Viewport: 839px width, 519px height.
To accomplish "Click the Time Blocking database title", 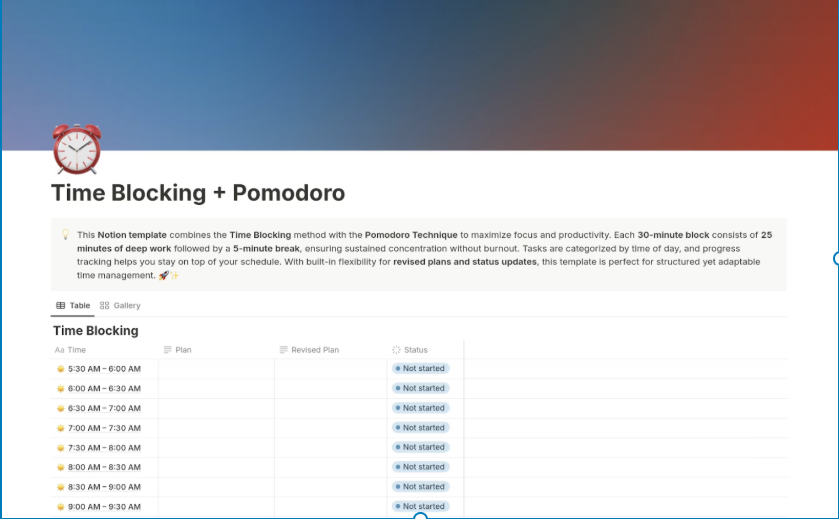I will [96, 331].
